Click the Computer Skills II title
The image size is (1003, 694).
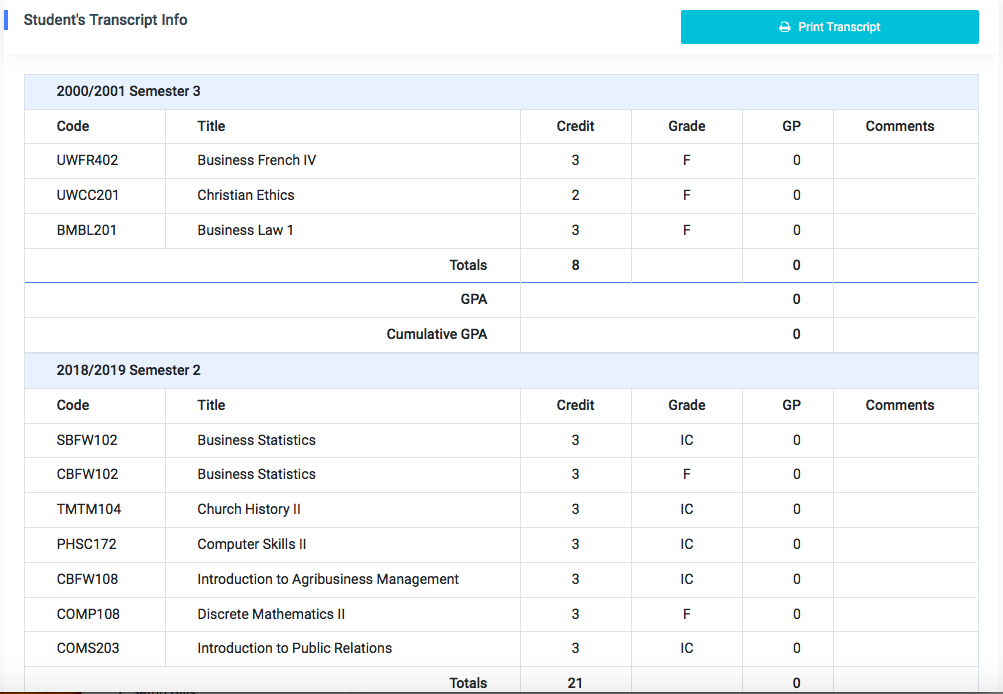pos(251,545)
